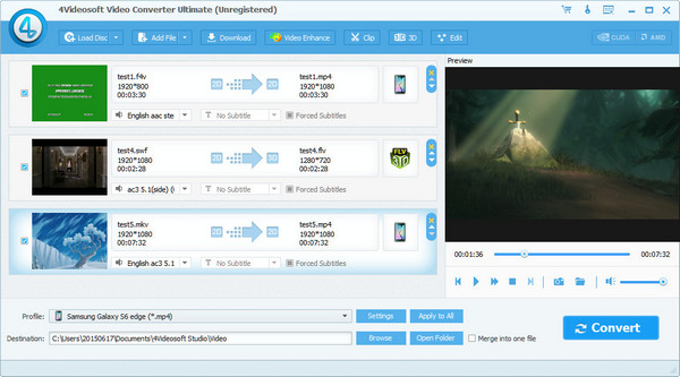Image resolution: width=680 pixels, height=377 pixels.
Task: Jump to previous in preview
Action: tap(458, 282)
